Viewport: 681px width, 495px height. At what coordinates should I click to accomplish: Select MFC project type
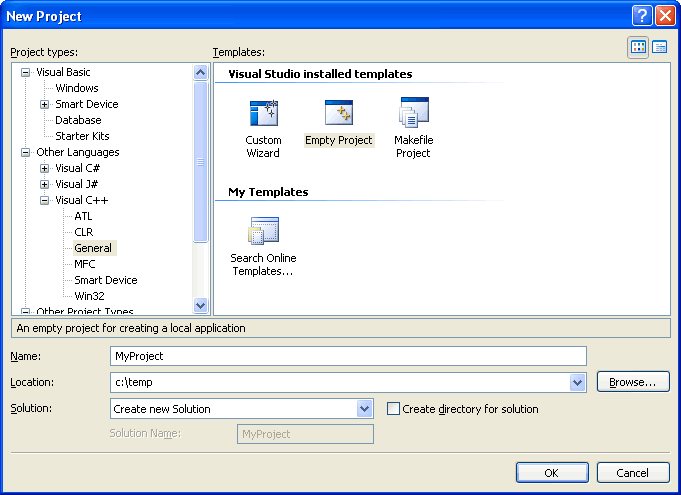[85, 264]
